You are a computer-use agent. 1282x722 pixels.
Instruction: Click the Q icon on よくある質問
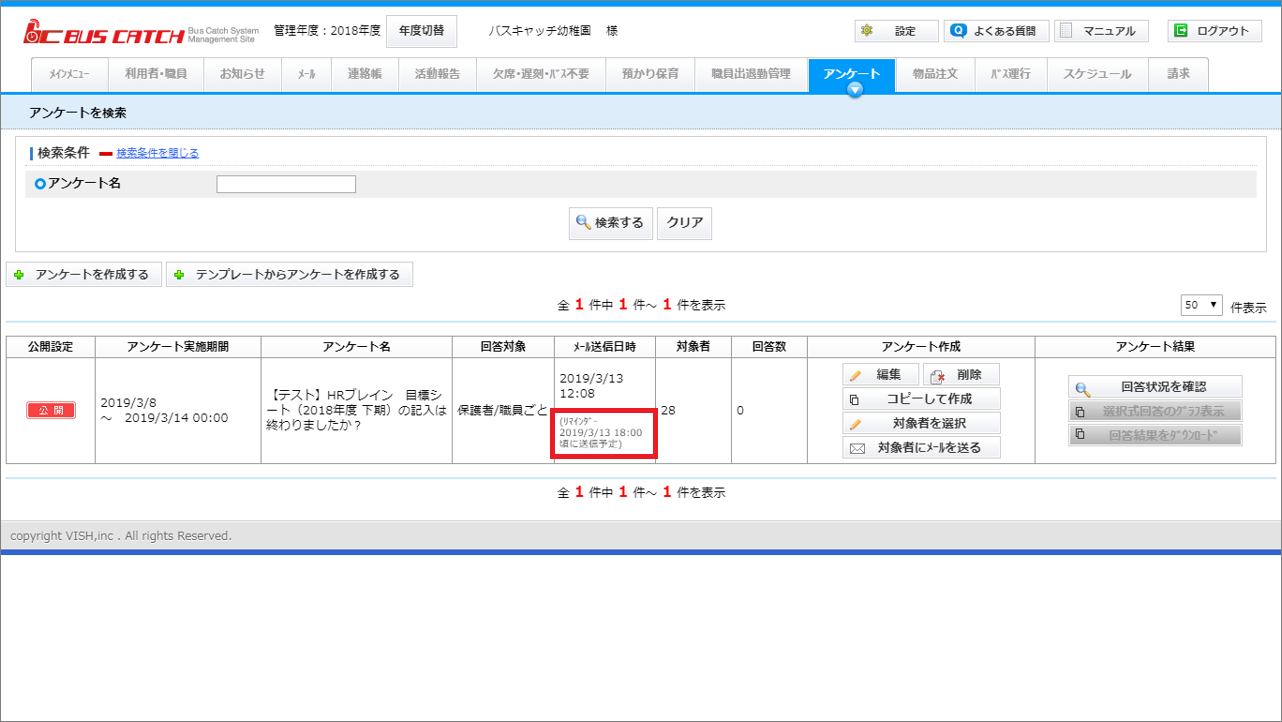[959, 31]
